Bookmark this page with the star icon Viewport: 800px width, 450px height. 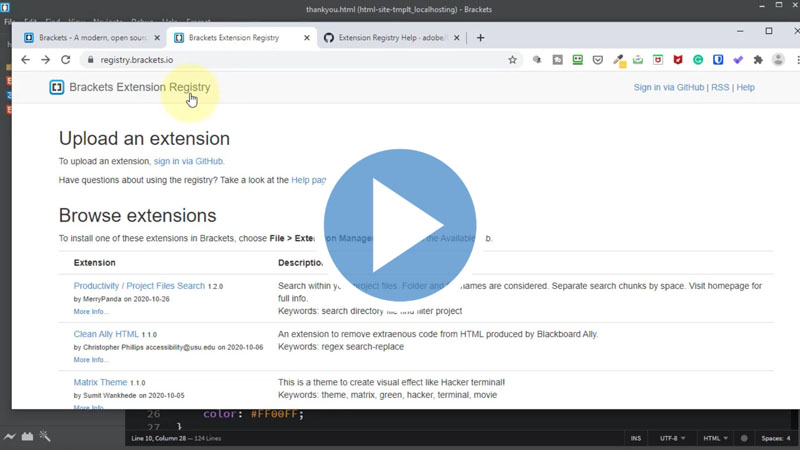[513, 60]
